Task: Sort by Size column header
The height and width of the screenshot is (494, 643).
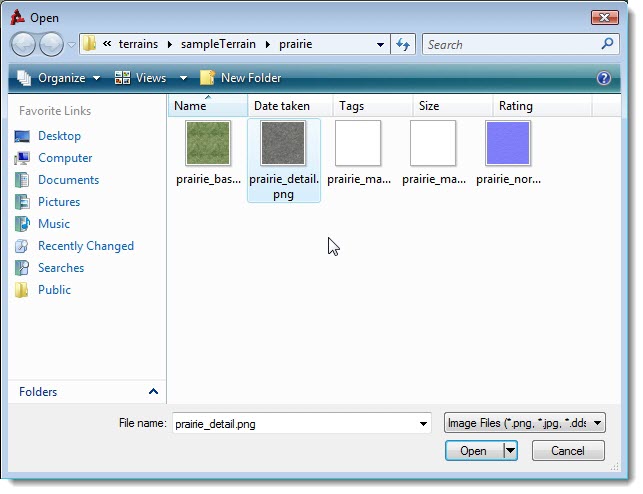Action: tap(452, 106)
